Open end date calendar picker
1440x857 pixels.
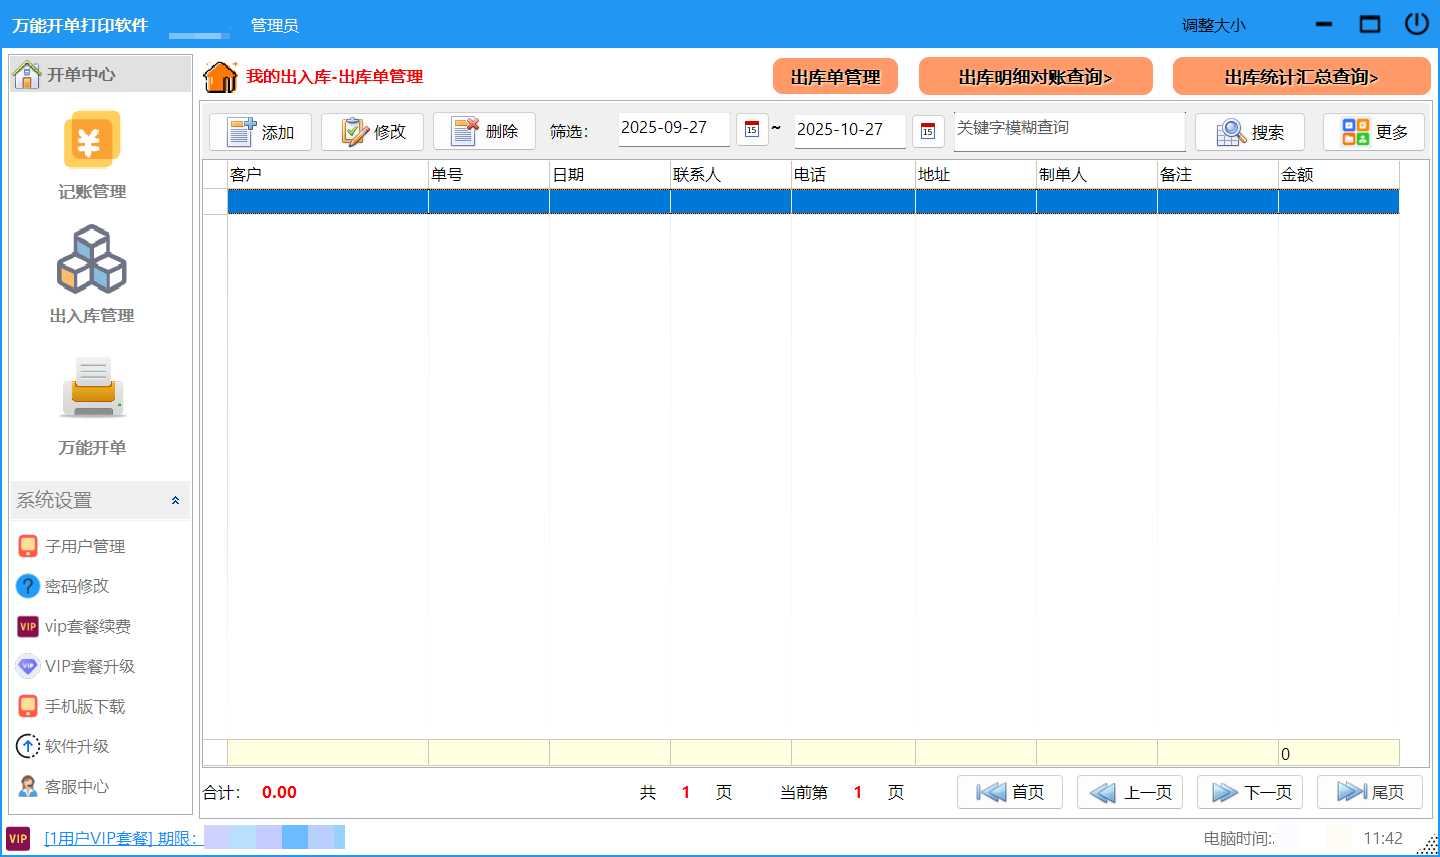(x=928, y=131)
